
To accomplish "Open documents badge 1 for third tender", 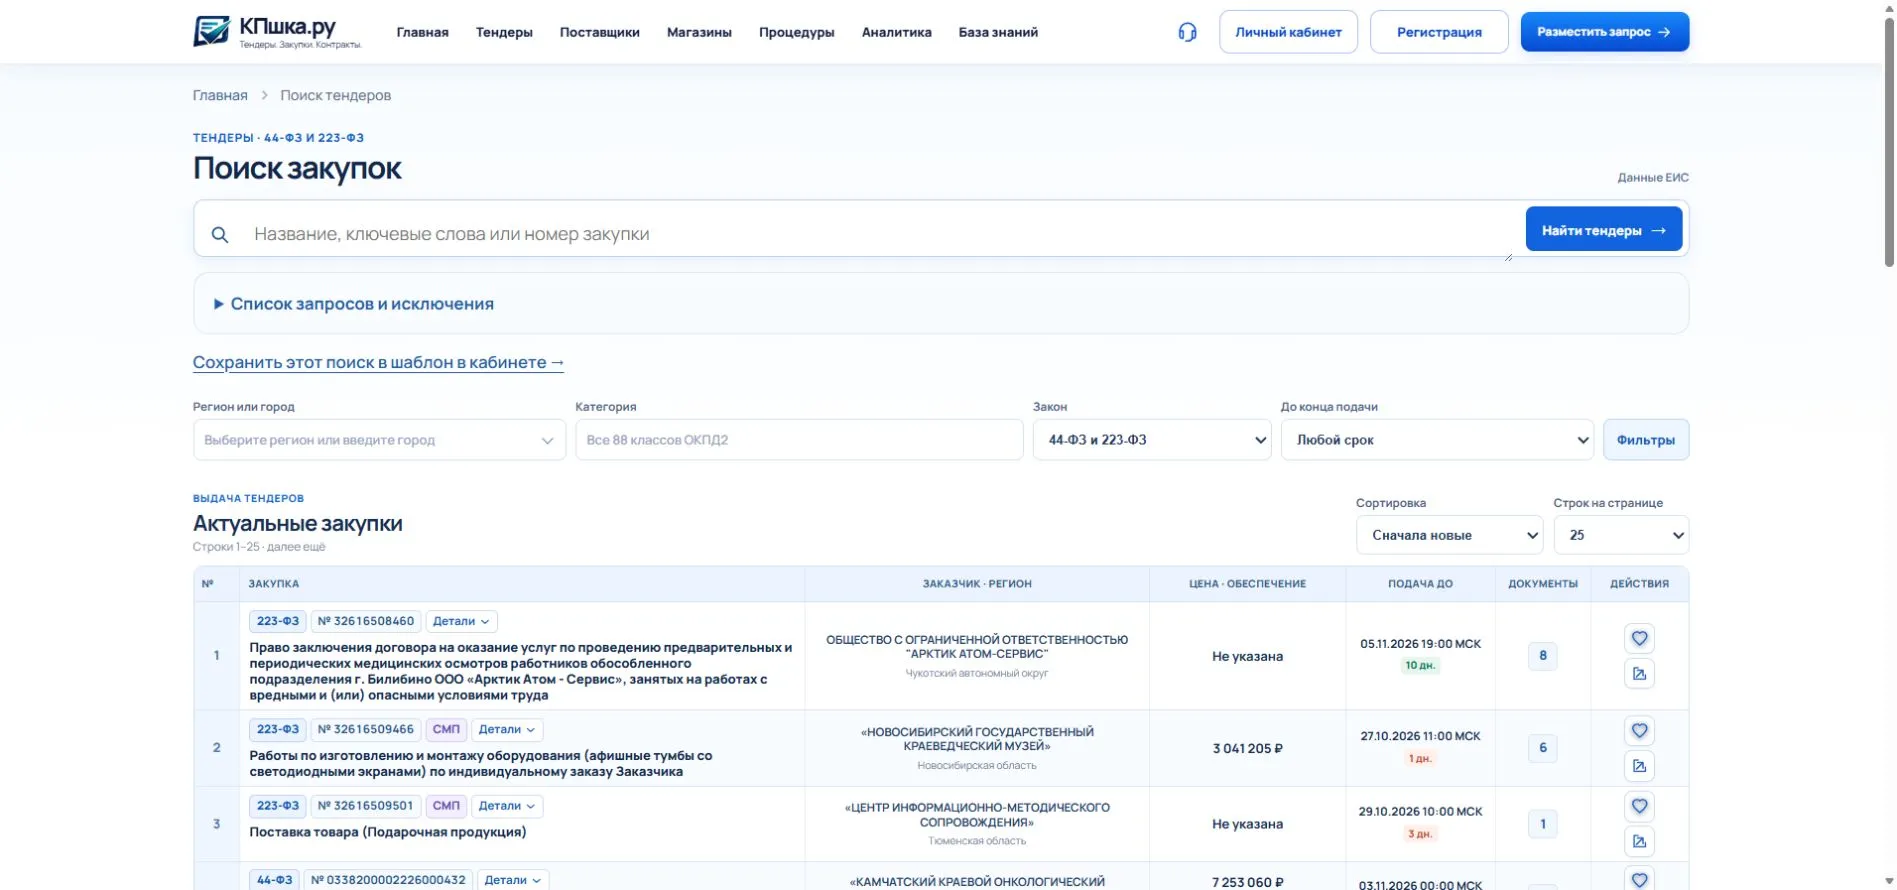I will click(x=1542, y=824).
